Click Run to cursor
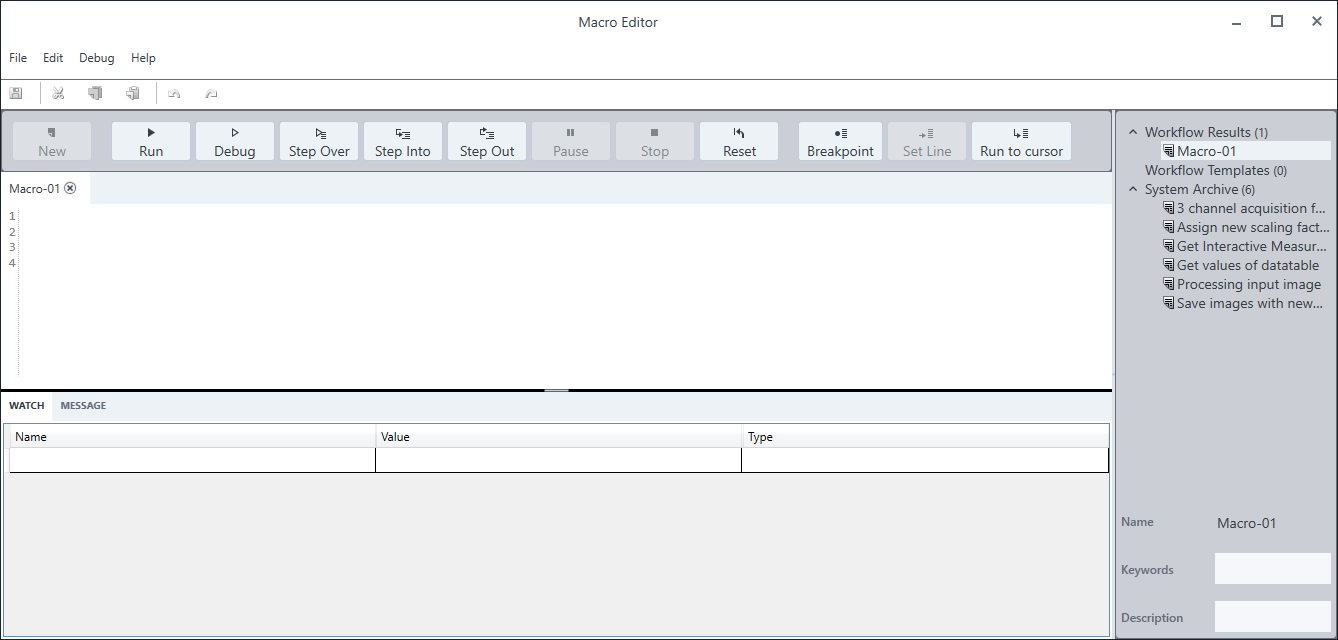Viewport: 1338px width, 640px height. tap(1020, 141)
